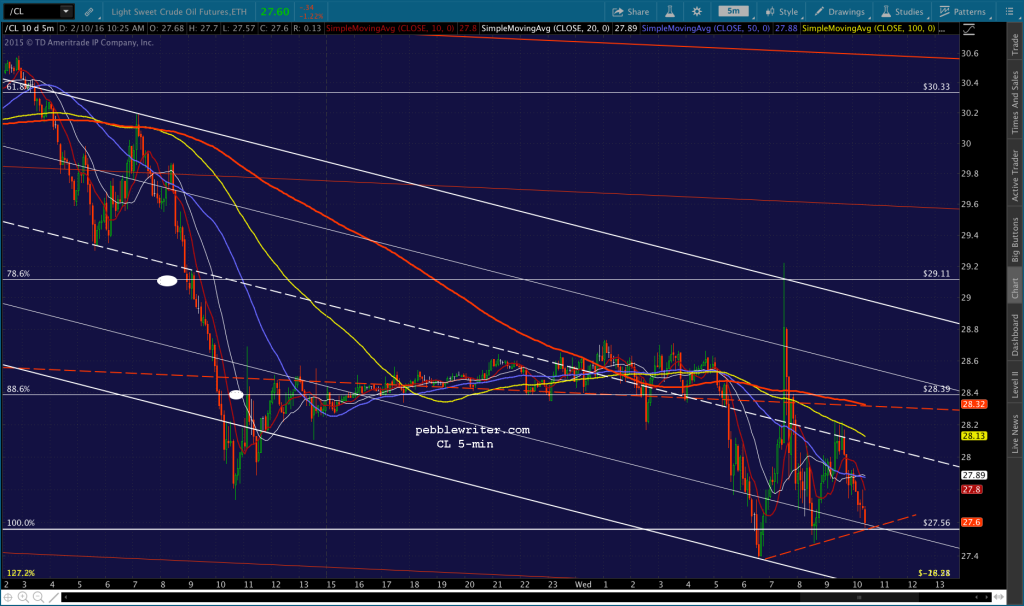The image size is (1024, 606).
Task: Click the zoom out magnifier icon
Action: [x=38, y=597]
